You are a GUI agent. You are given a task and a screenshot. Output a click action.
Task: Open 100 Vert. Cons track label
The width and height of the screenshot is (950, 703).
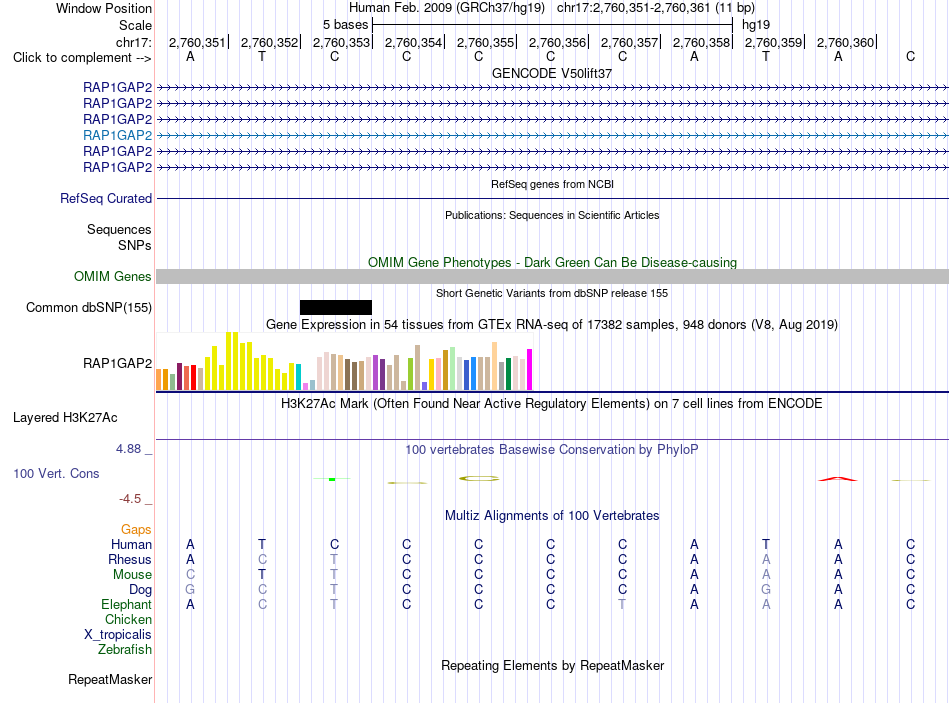coord(56,473)
